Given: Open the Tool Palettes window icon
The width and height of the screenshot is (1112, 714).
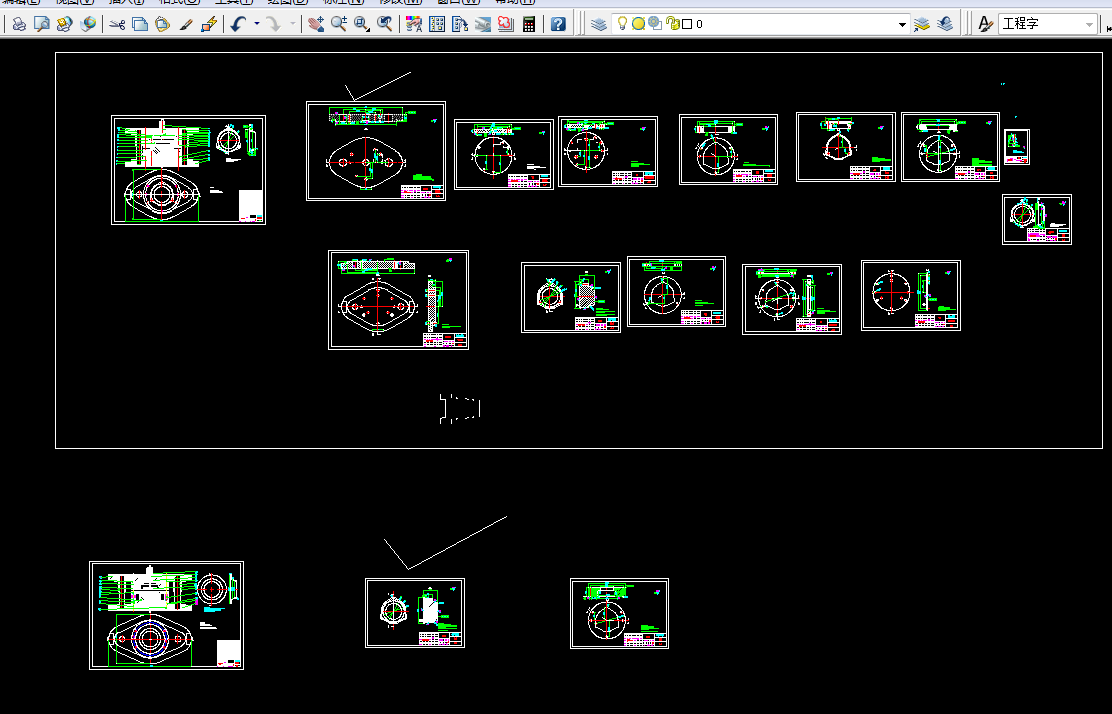Looking at the screenshot, I should (460, 24).
